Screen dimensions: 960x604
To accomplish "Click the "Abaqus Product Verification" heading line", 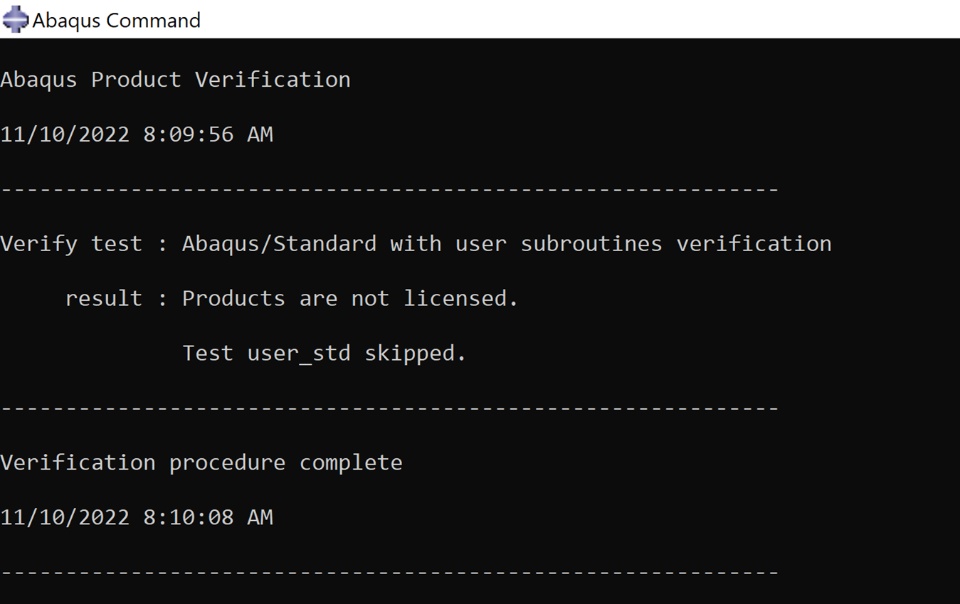I will tap(175, 80).
